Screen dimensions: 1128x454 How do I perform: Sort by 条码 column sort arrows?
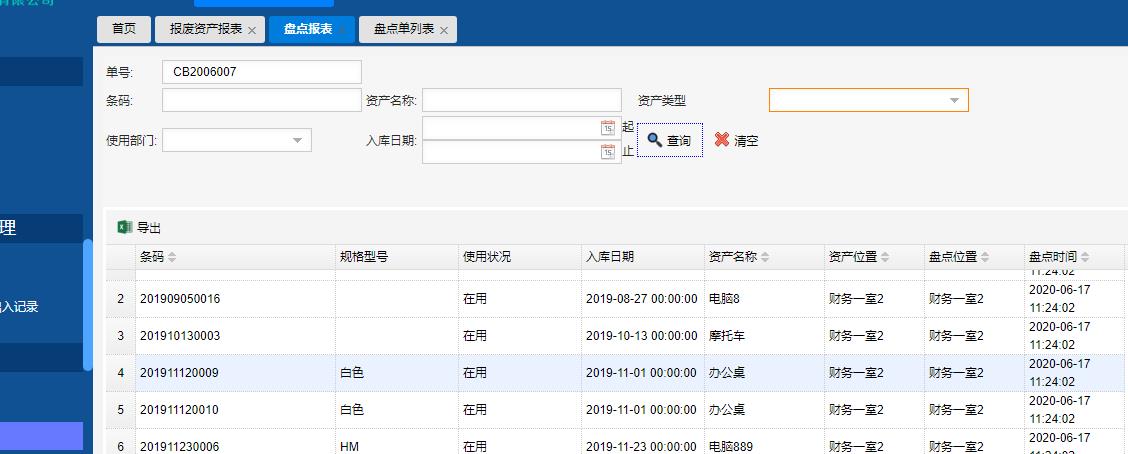coord(172,258)
